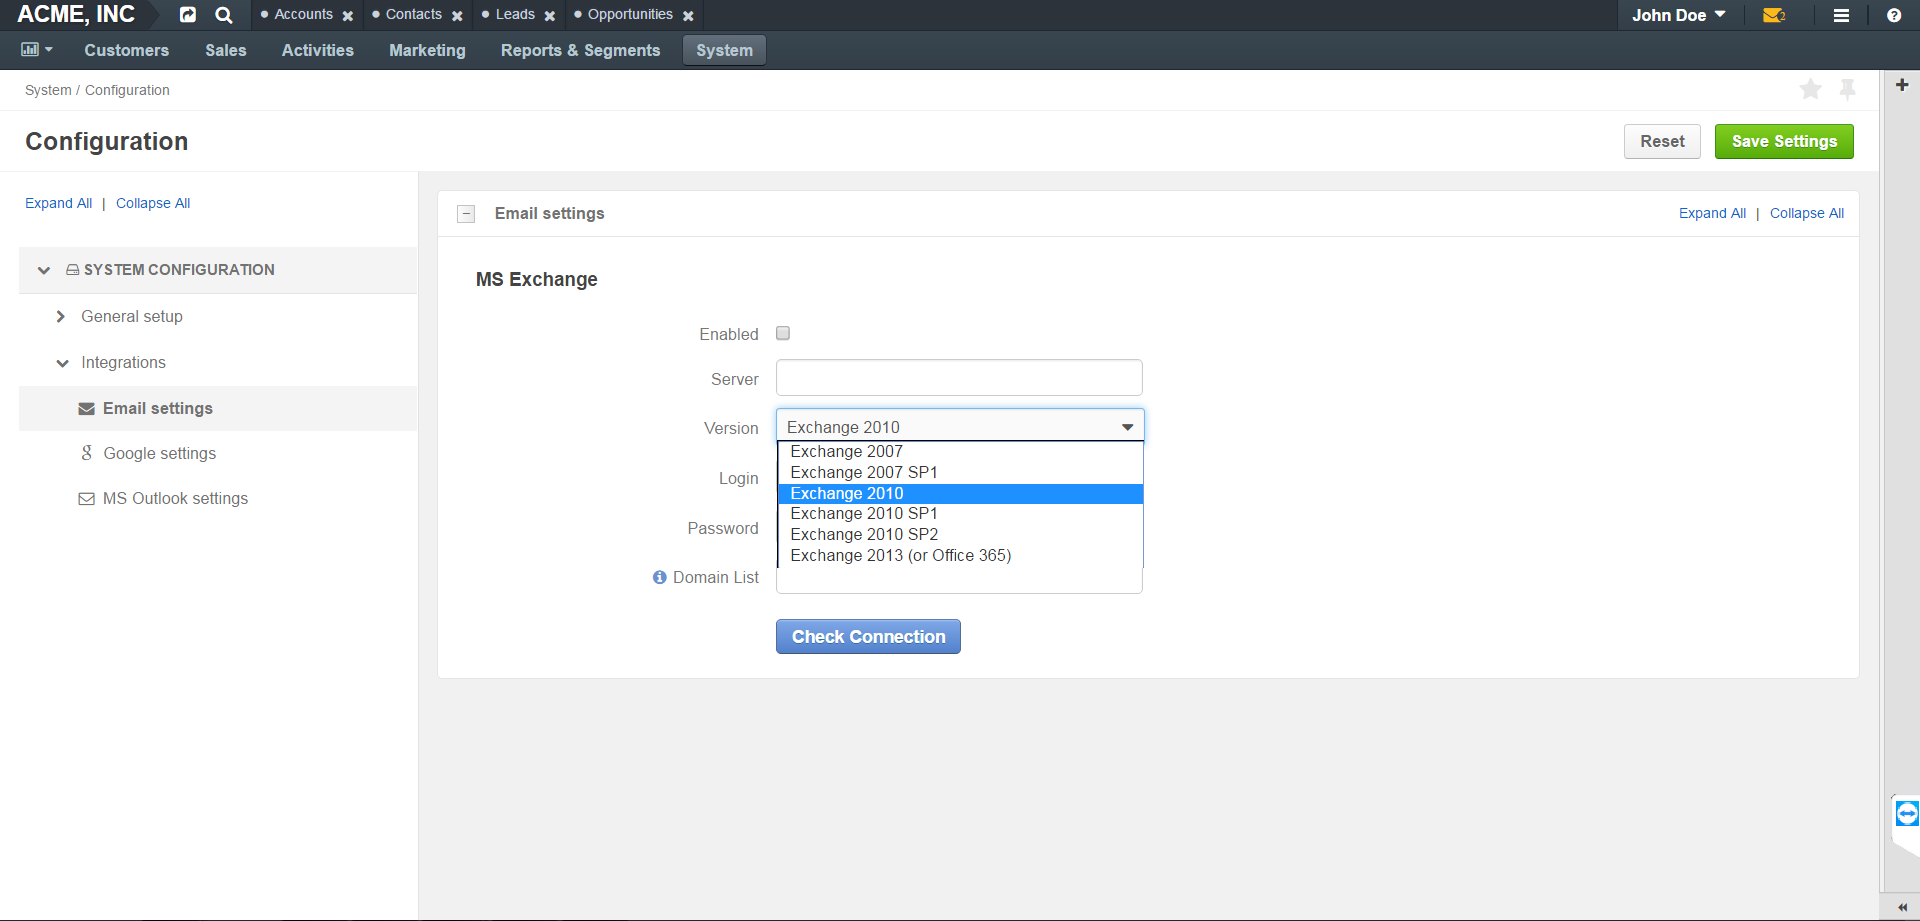1920x921 pixels.
Task: Open the shortcuts icon next to ACME logo
Action: (188, 15)
